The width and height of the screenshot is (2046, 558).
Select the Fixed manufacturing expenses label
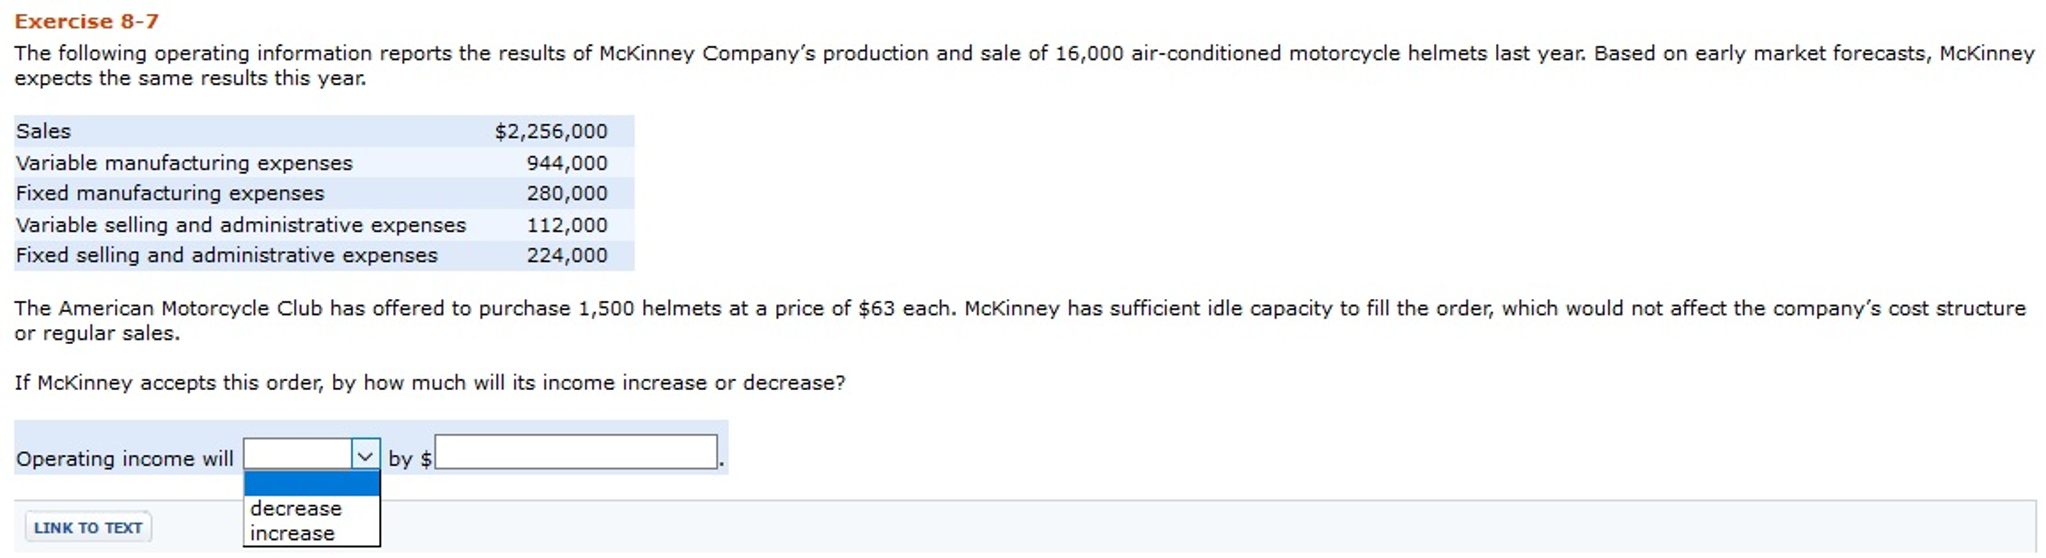tap(170, 193)
